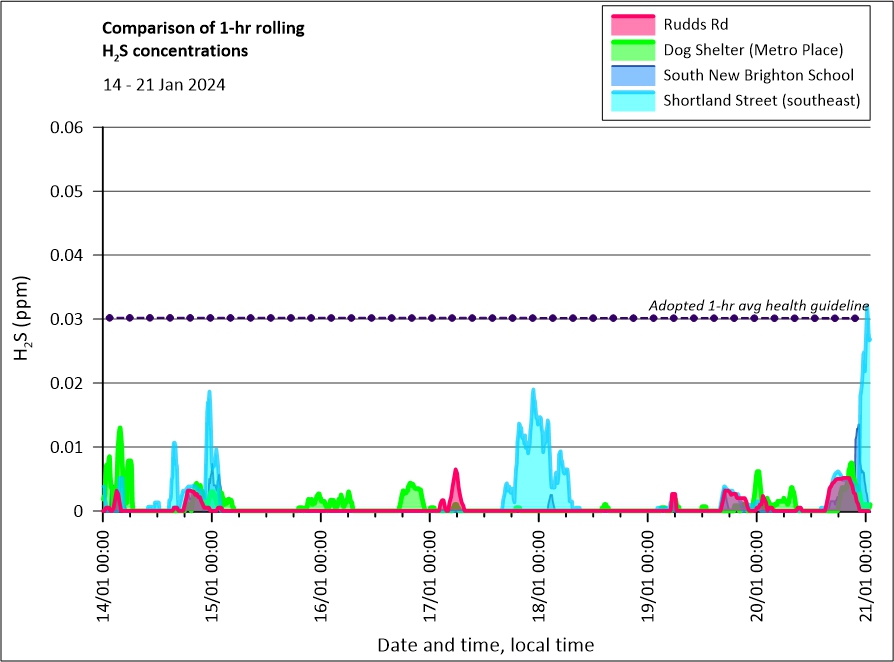
Task: Click the green Dog Shelter legend swatch
Action: pos(632,49)
